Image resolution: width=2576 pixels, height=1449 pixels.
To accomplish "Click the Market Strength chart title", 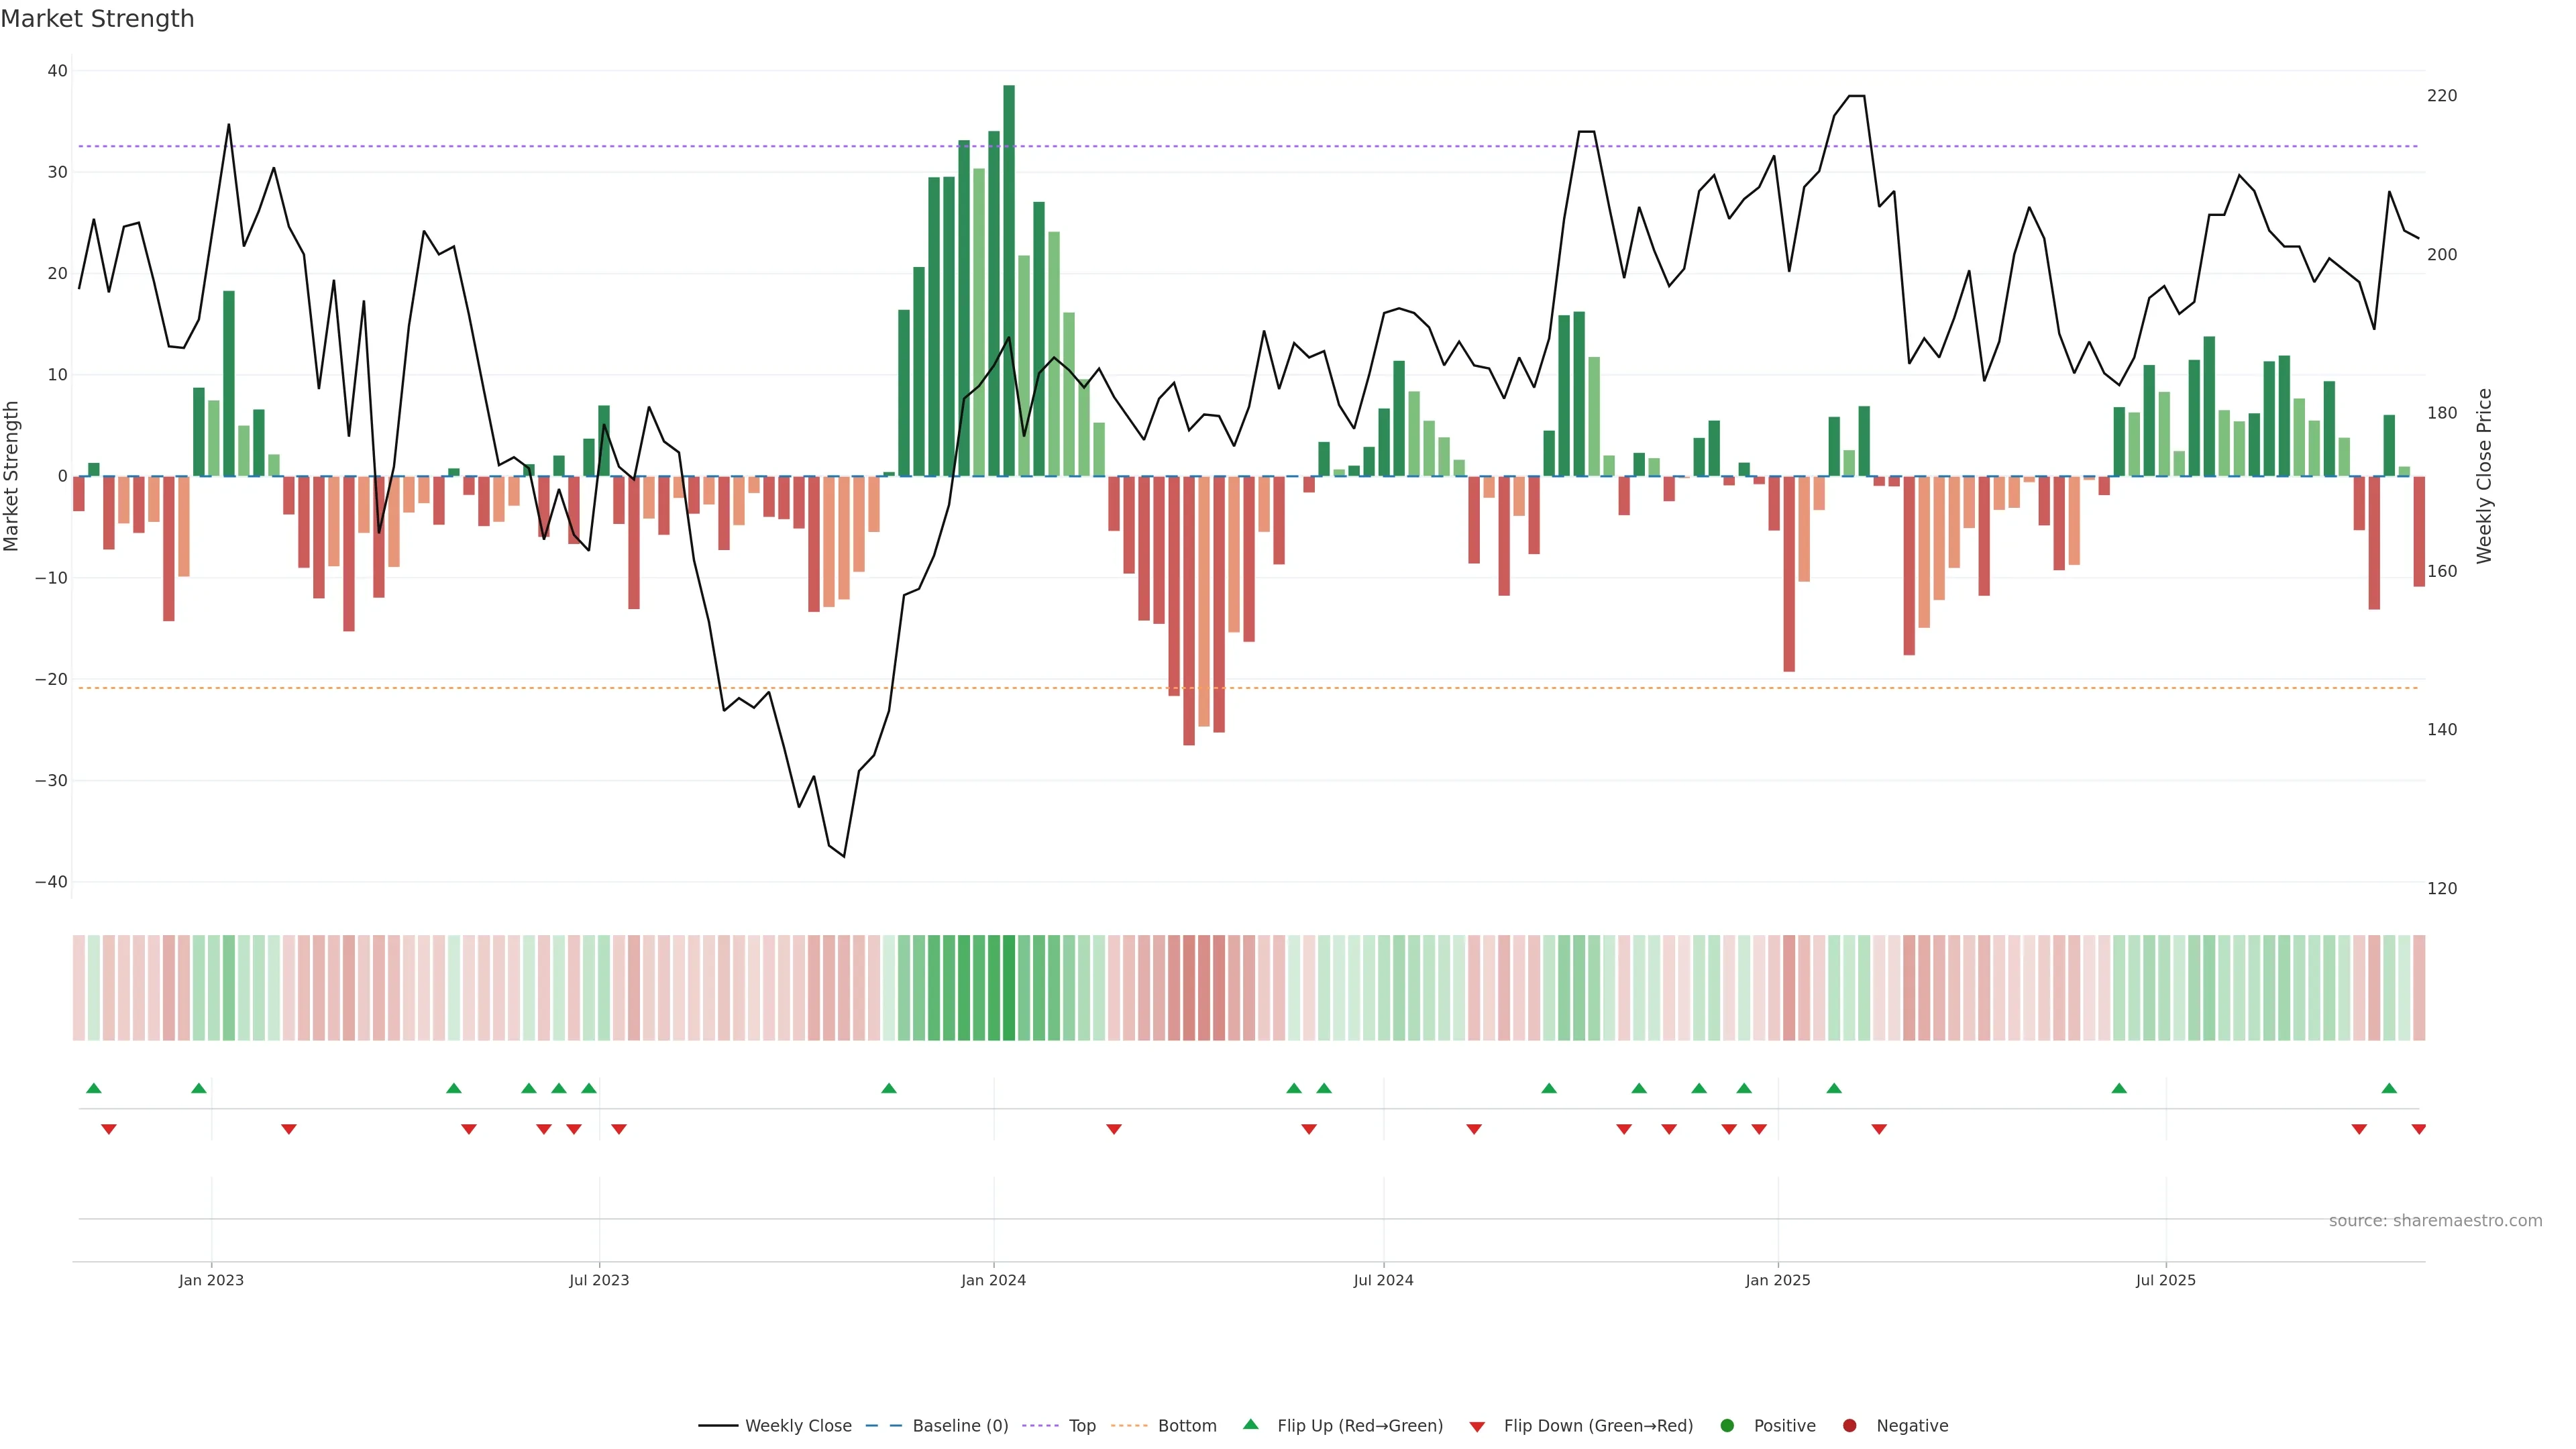I will [x=97, y=19].
